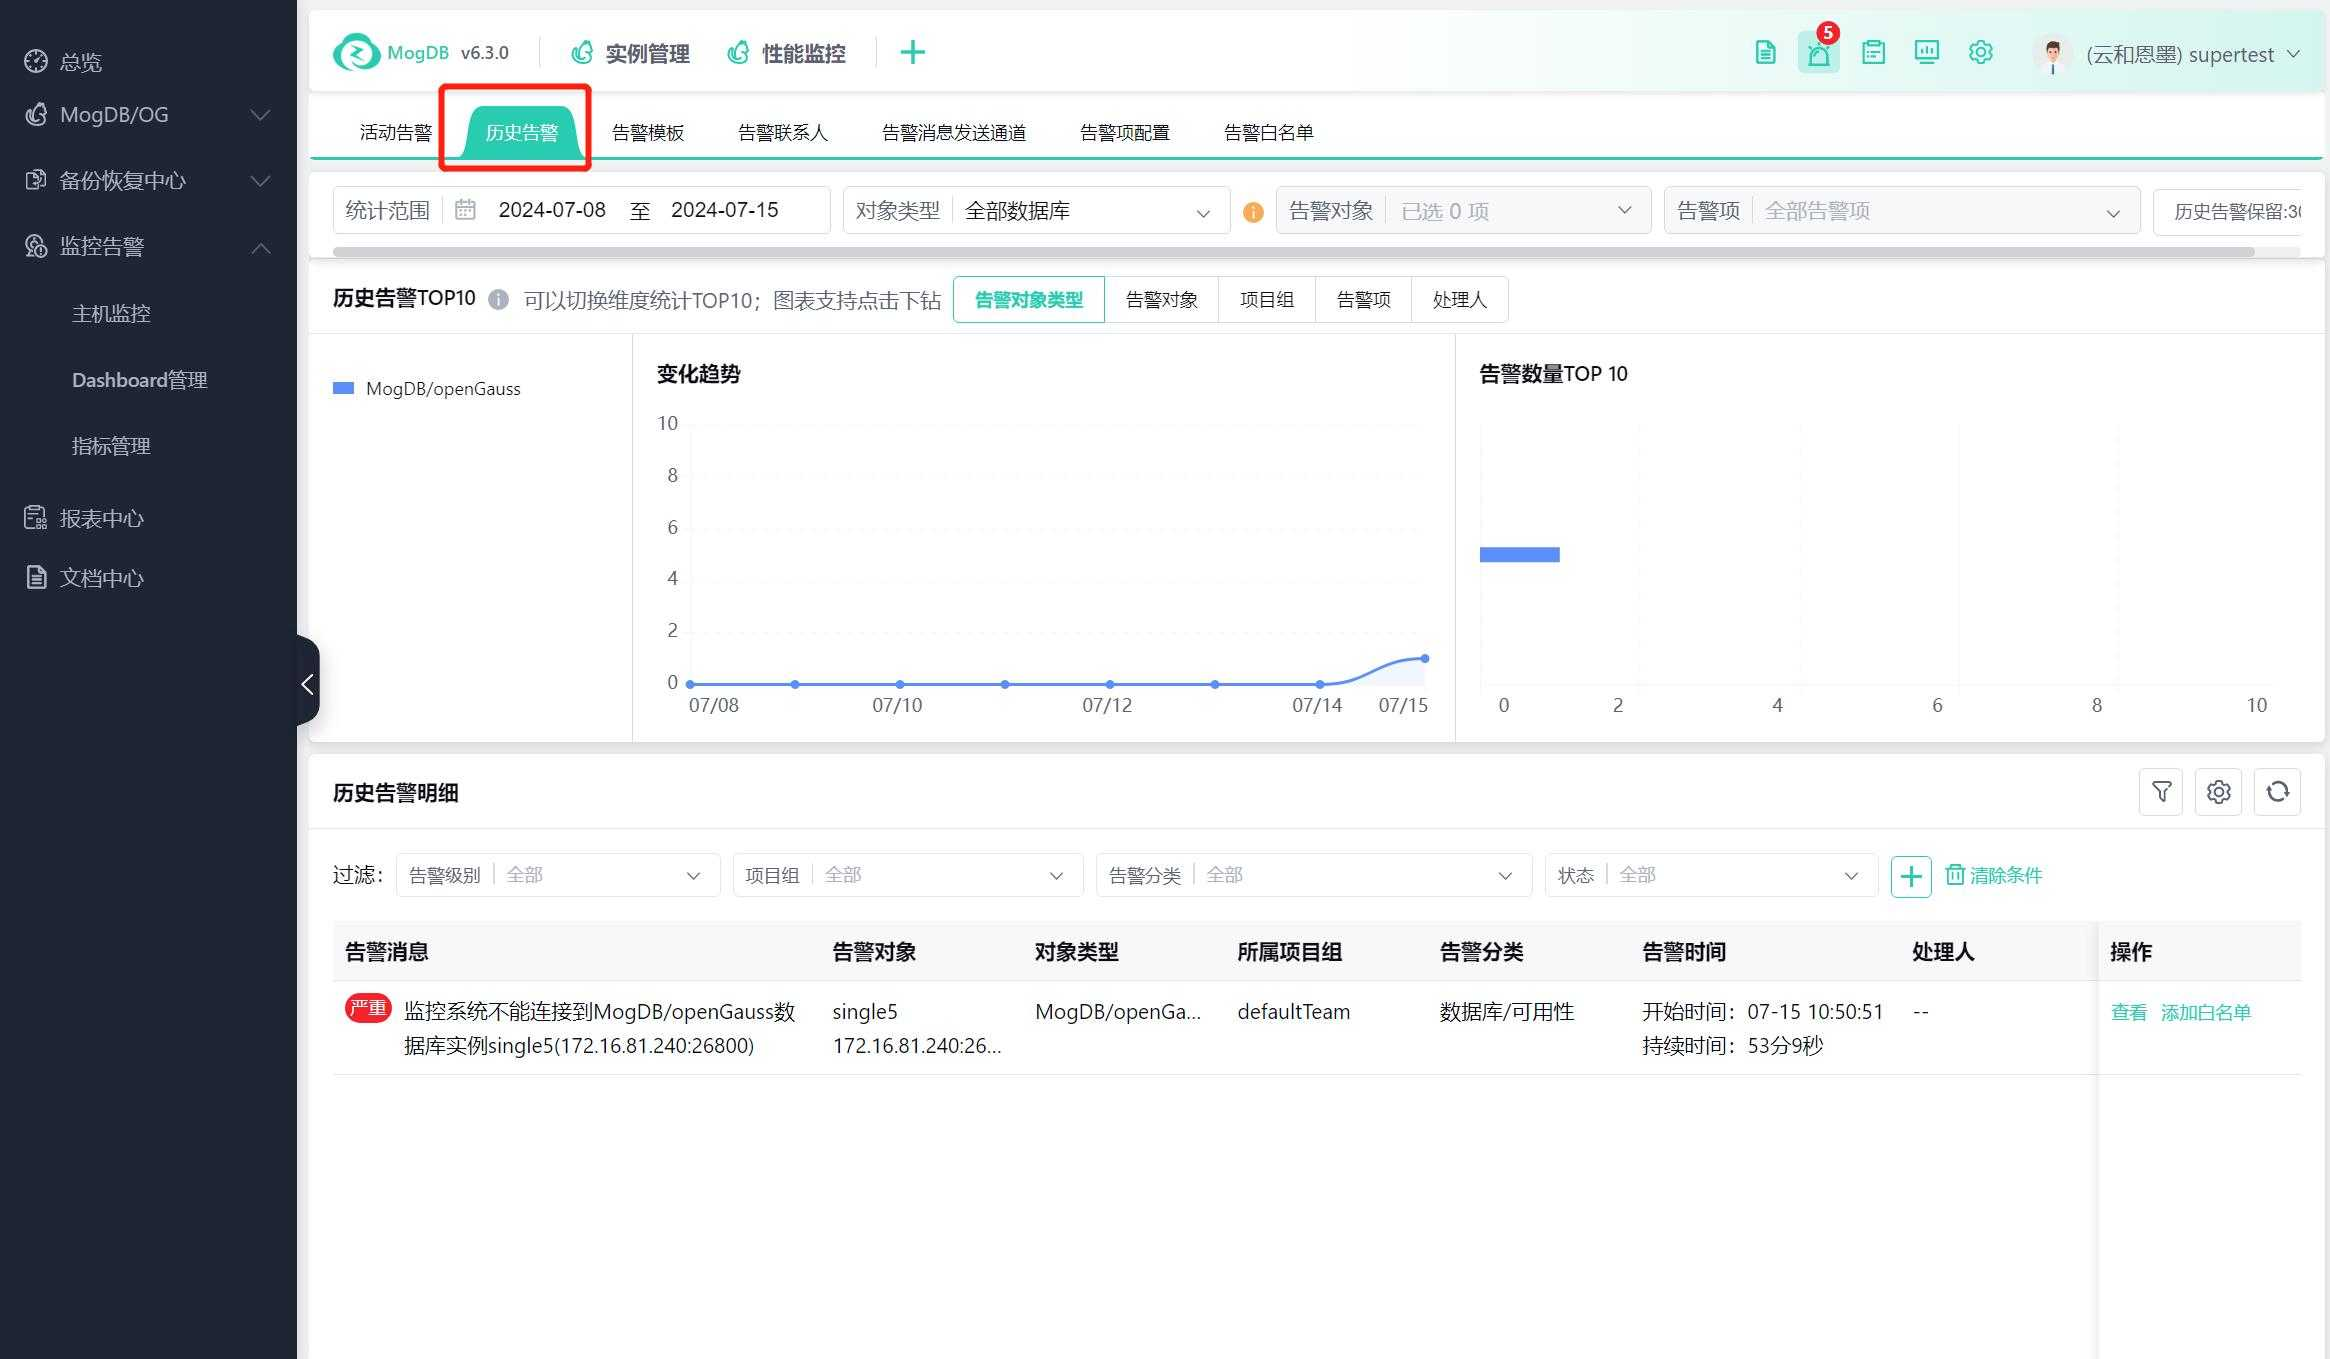The width and height of the screenshot is (2330, 1359).
Task: Add a new tab with plus icon
Action: [x=912, y=53]
